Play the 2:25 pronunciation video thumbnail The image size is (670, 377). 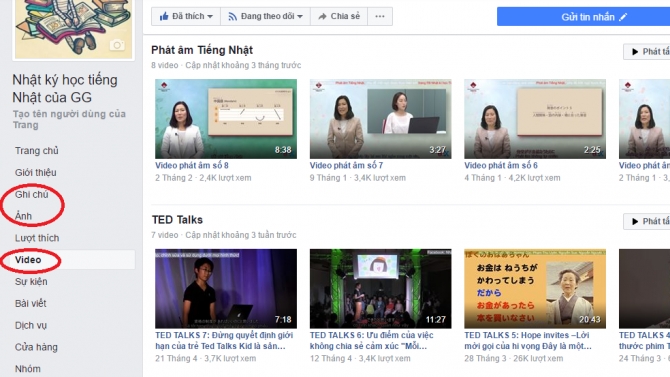535,119
